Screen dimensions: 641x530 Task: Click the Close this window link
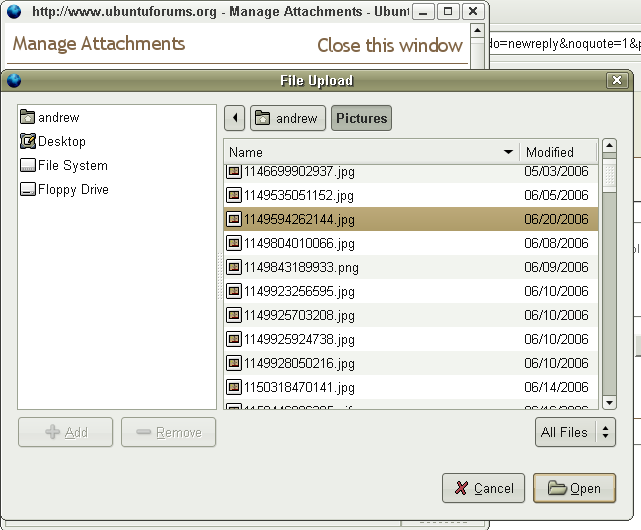pyautogui.click(x=390, y=46)
